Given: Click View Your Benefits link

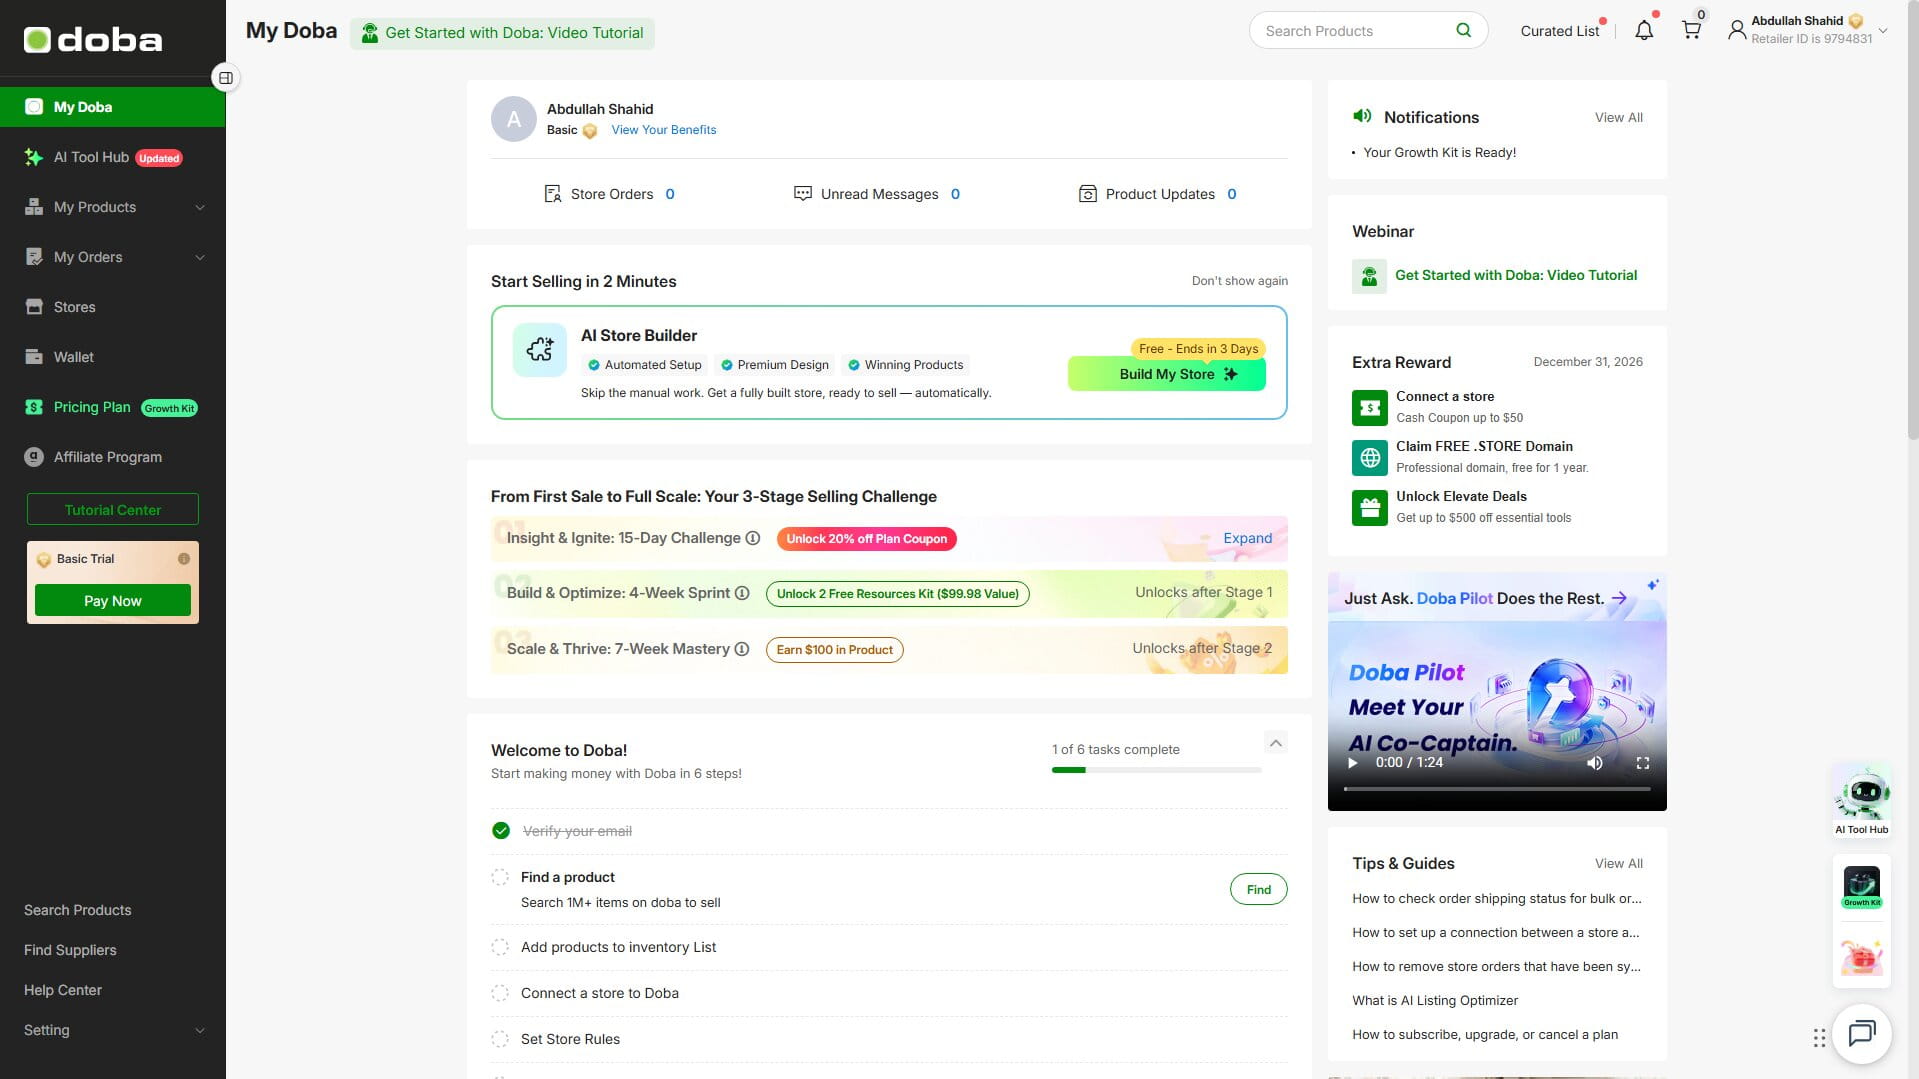Looking at the screenshot, I should click(663, 130).
